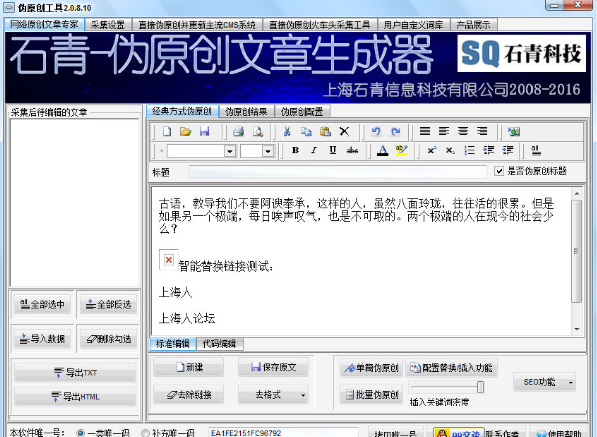
Task: Insert an image with the picture icon
Action: pos(514,132)
